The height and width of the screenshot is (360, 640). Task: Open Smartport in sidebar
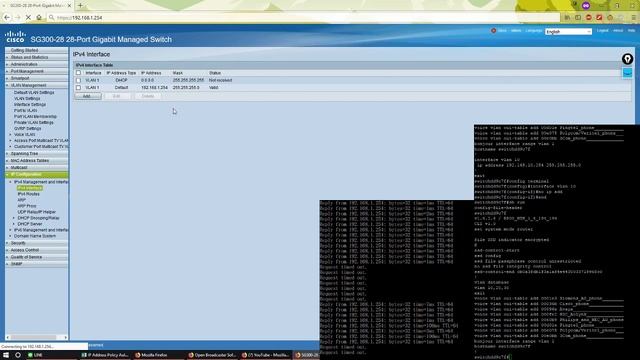tap(20, 78)
